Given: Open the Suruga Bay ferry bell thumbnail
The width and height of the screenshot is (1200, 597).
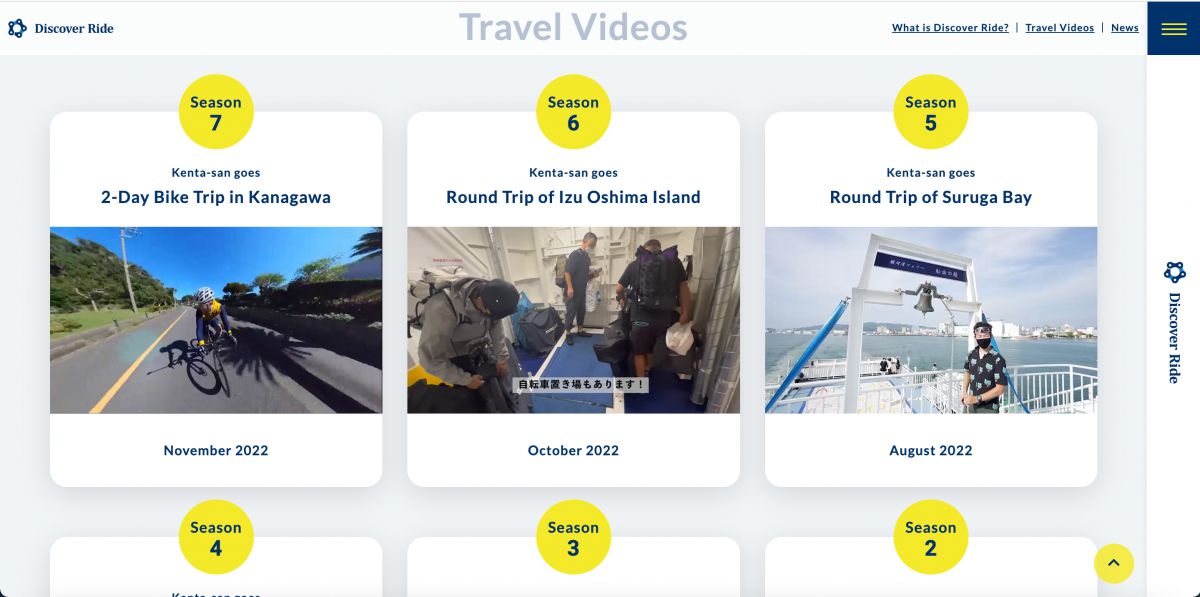Looking at the screenshot, I should pos(931,320).
